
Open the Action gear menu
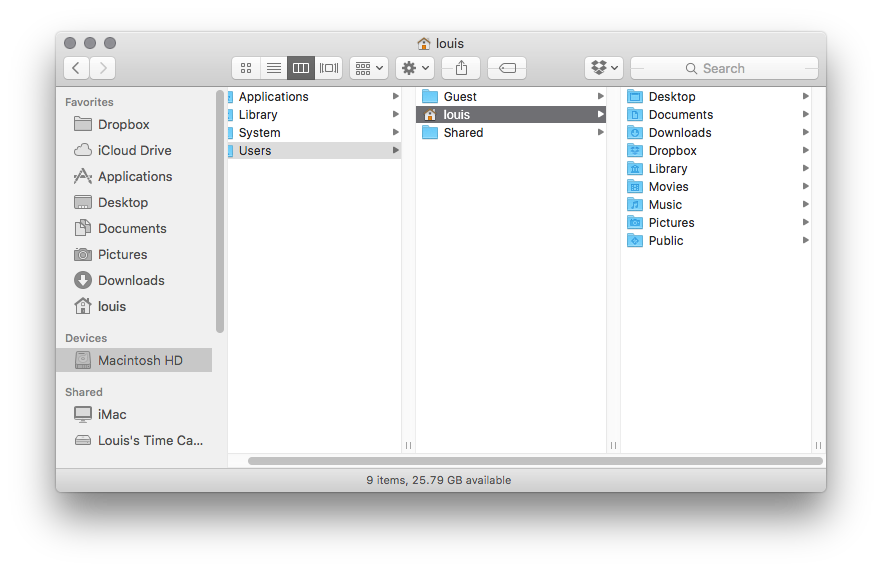click(x=415, y=68)
